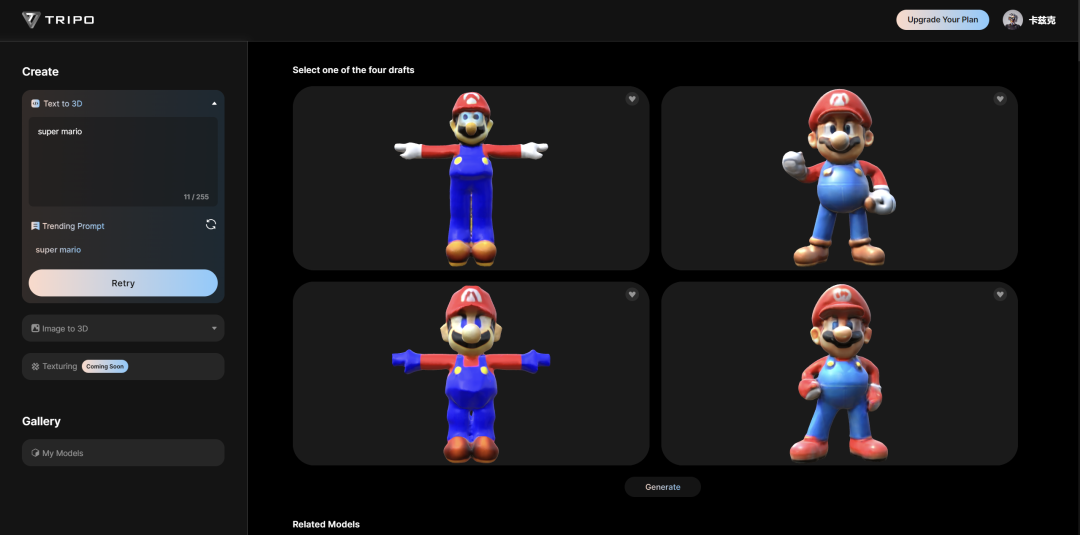Click the Upgrade Your Plan button

[x=942, y=20]
